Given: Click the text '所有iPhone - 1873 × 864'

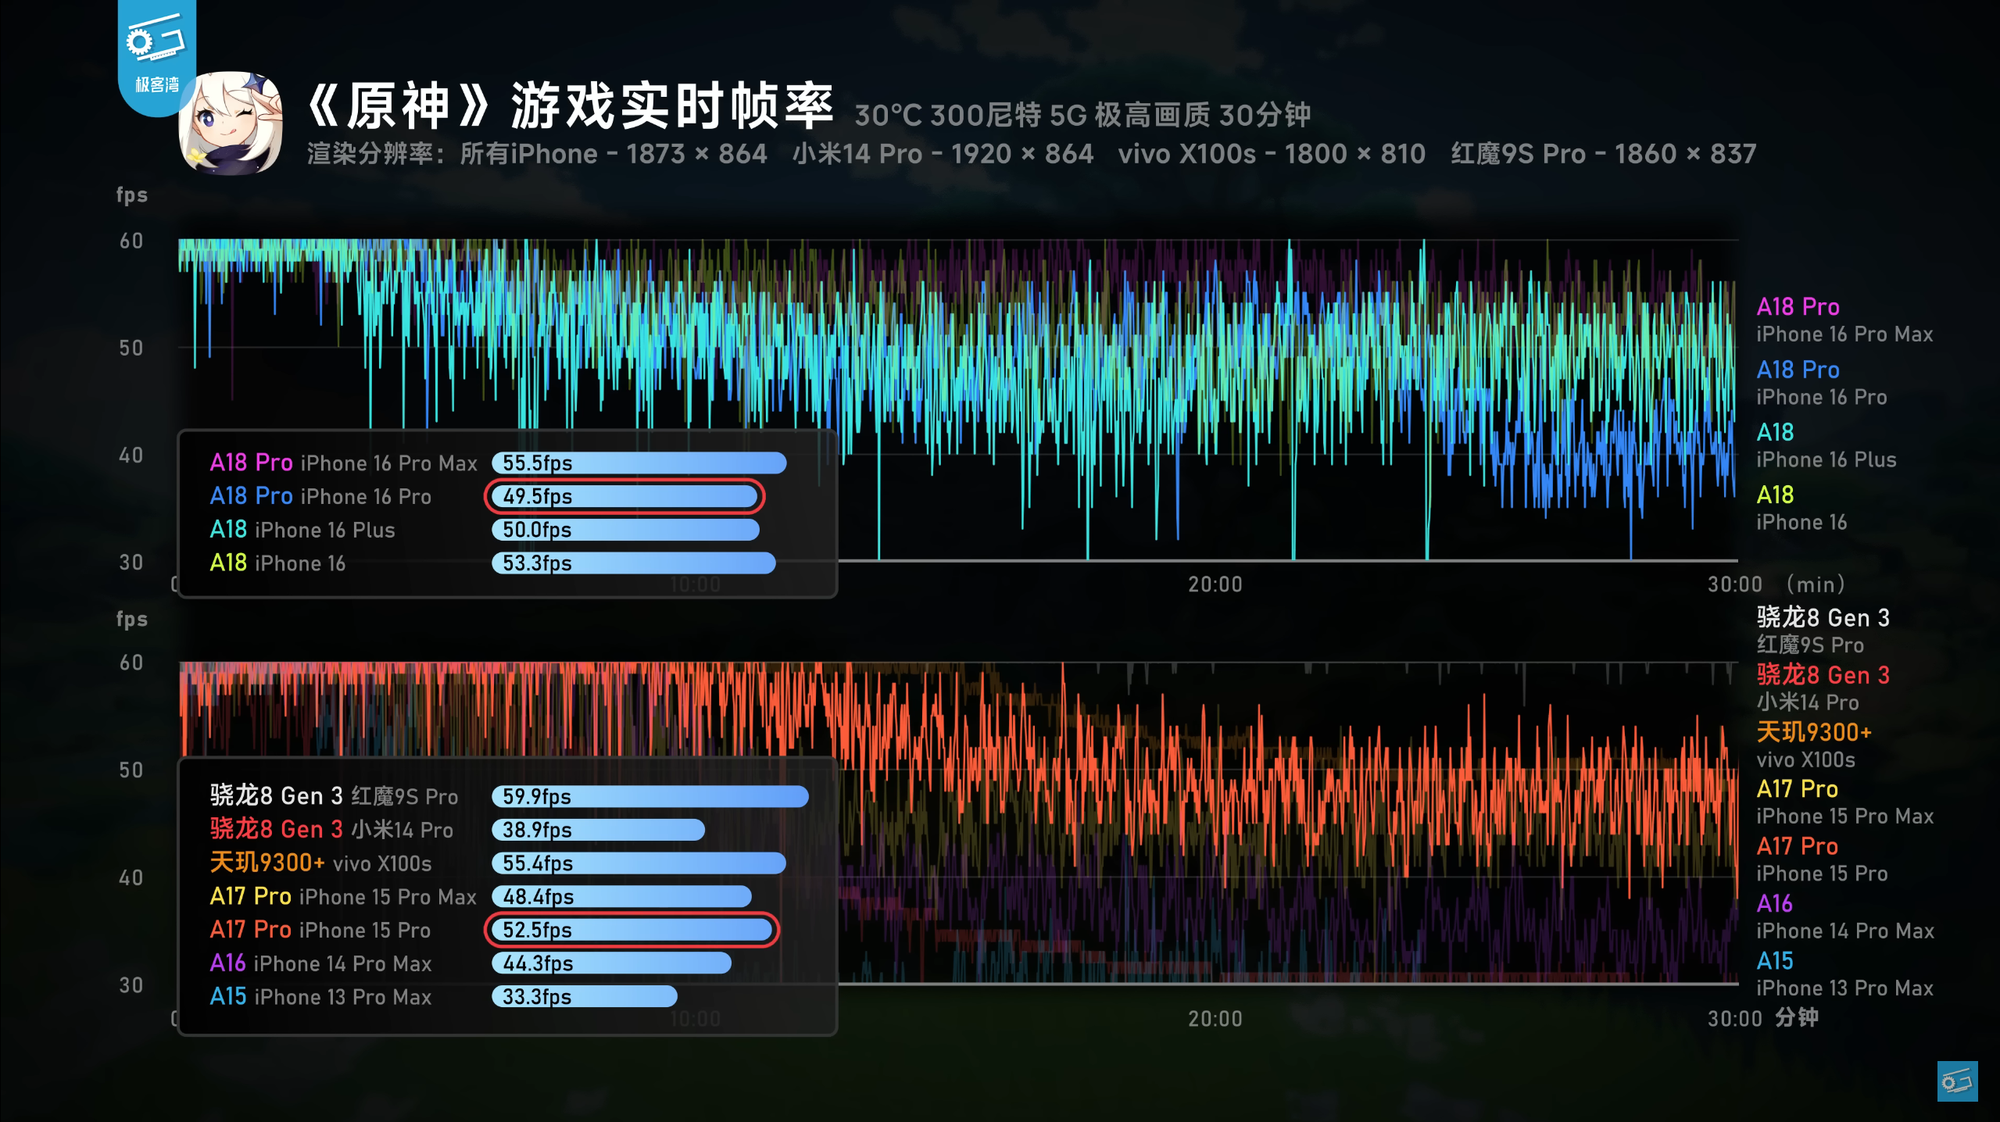Looking at the screenshot, I should point(613,154).
